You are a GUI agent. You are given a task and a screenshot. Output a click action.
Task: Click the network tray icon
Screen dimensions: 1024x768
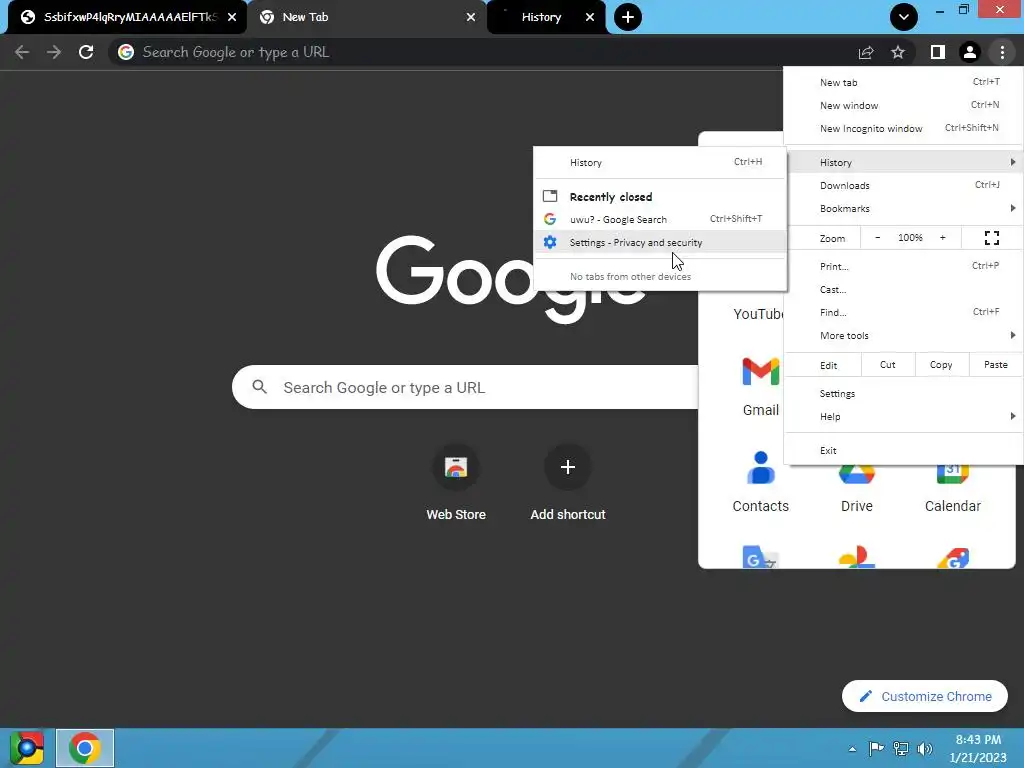(901, 749)
